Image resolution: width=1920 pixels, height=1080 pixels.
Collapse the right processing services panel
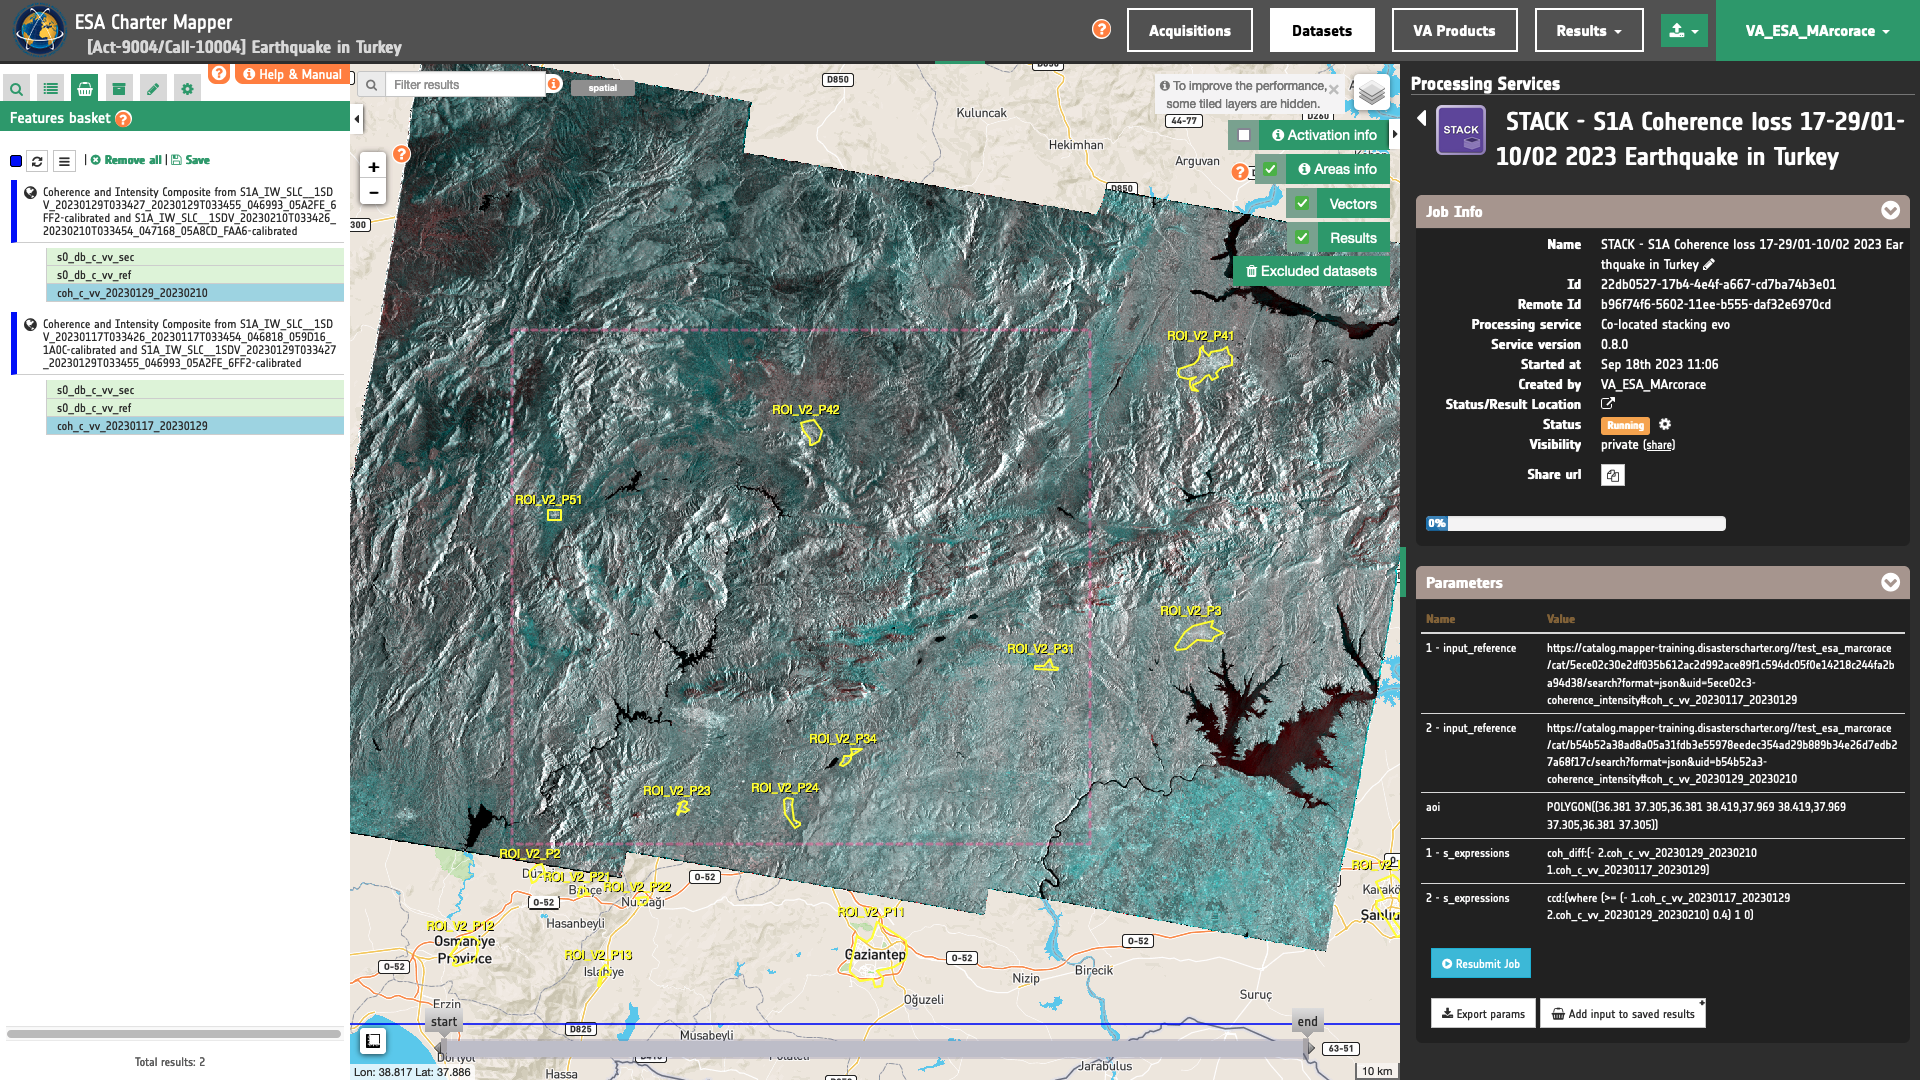[1395, 134]
